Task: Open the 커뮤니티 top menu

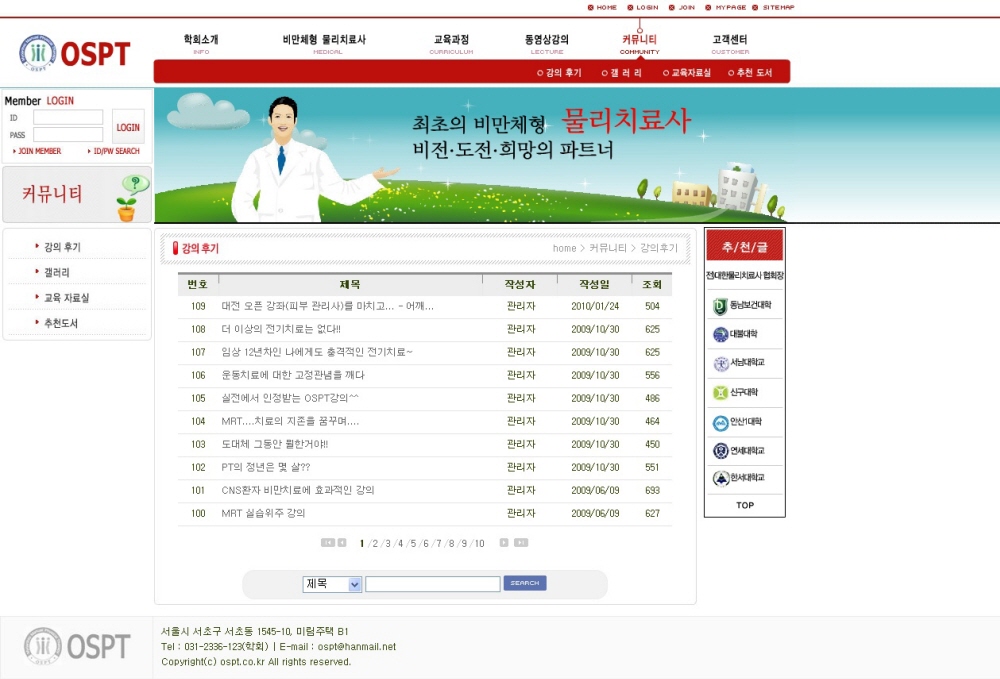Action: (x=639, y=40)
